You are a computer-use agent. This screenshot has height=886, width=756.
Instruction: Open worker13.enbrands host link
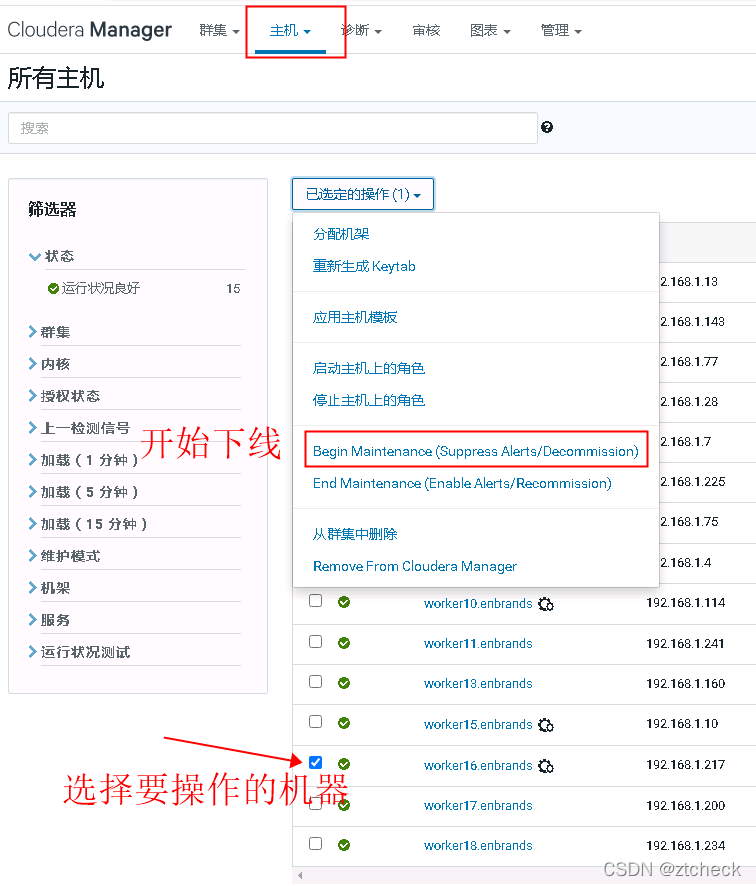pos(478,684)
